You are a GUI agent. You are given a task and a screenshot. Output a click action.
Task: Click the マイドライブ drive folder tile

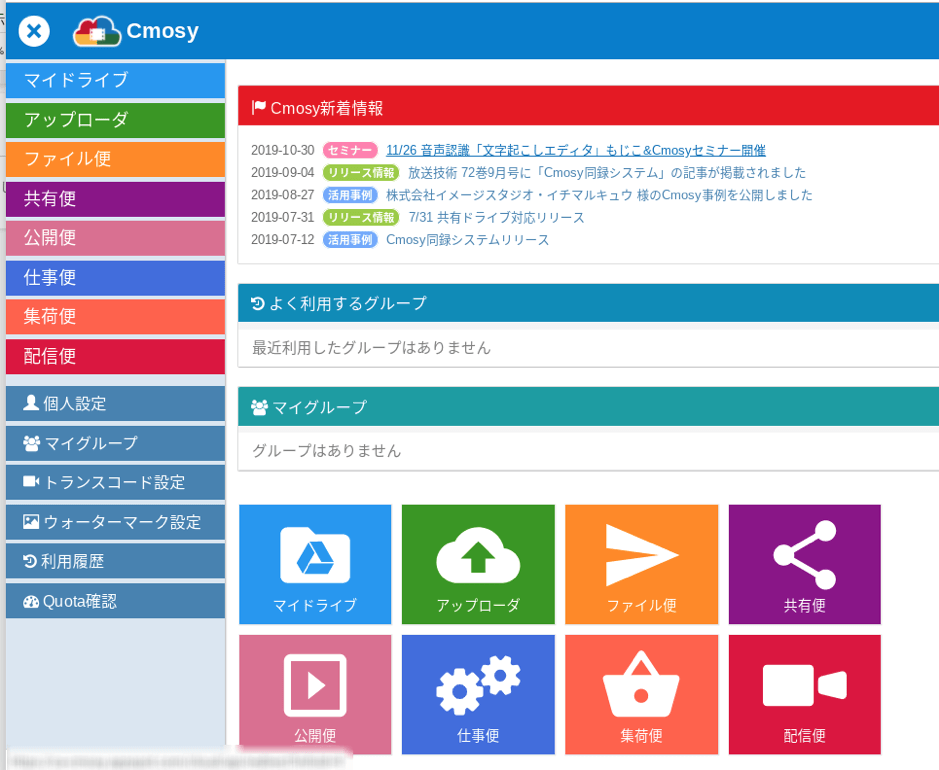pyautogui.click(x=315, y=564)
